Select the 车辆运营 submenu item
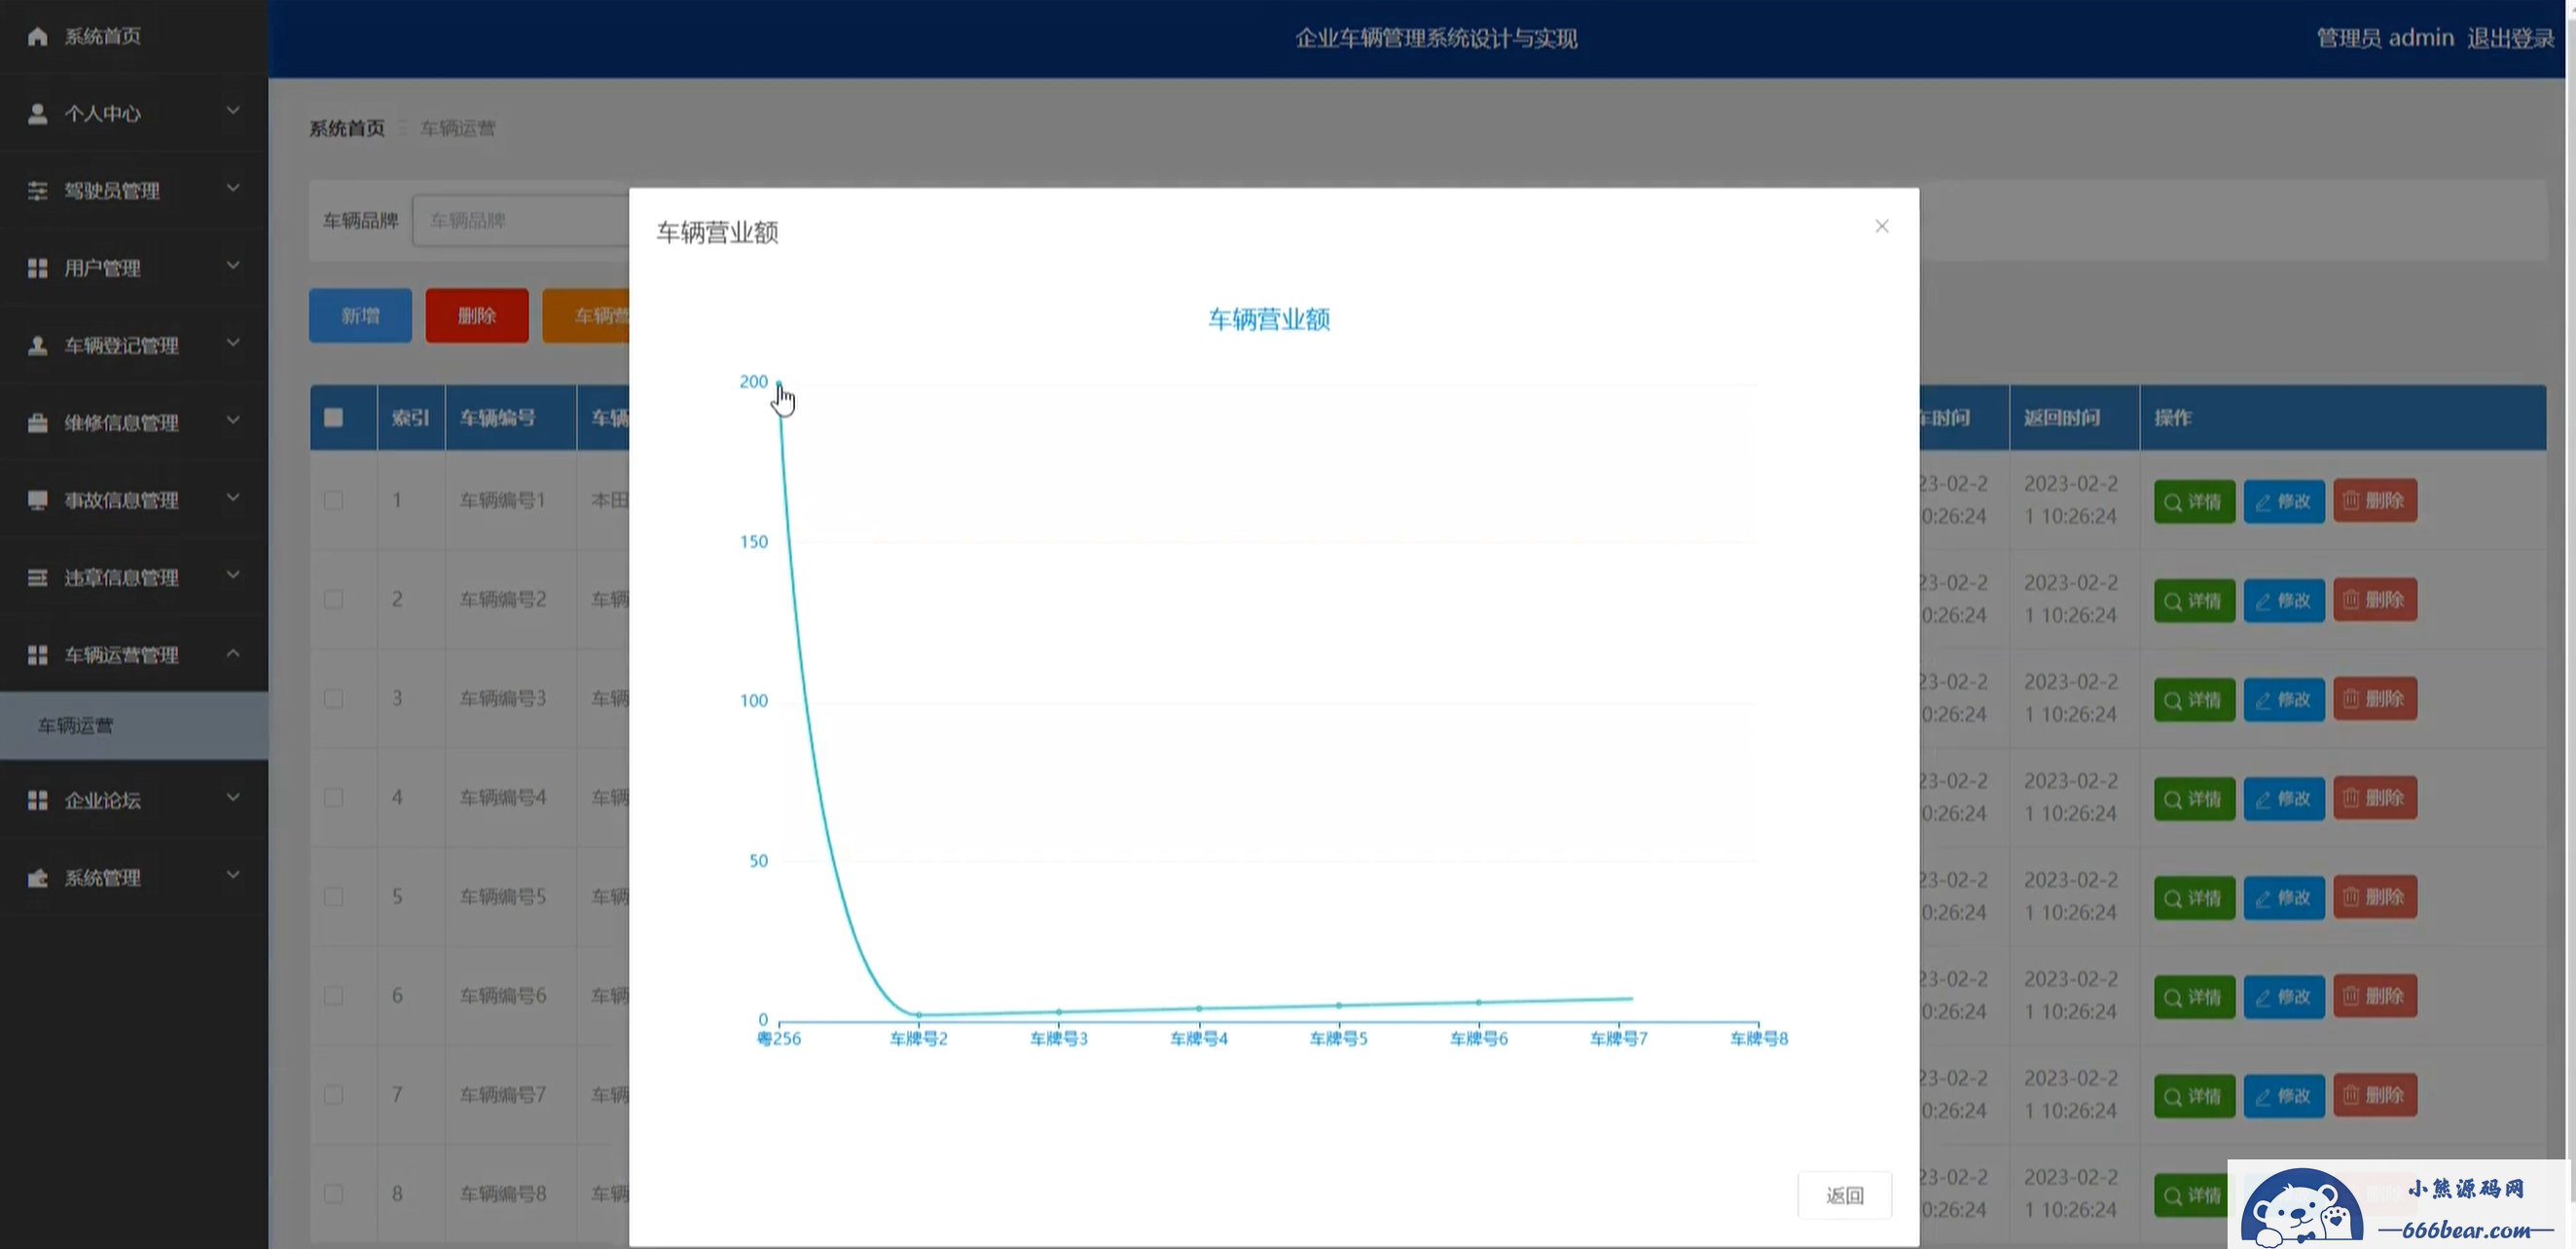This screenshot has height=1249, width=2576. point(134,726)
